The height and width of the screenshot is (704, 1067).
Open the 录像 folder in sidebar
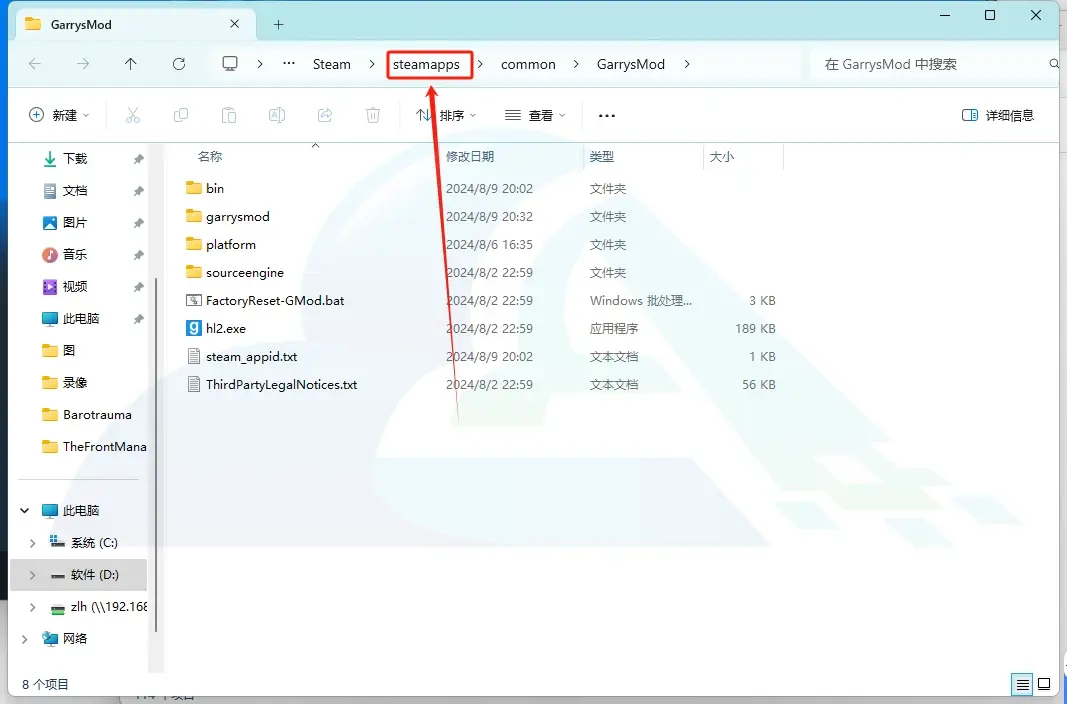65,383
